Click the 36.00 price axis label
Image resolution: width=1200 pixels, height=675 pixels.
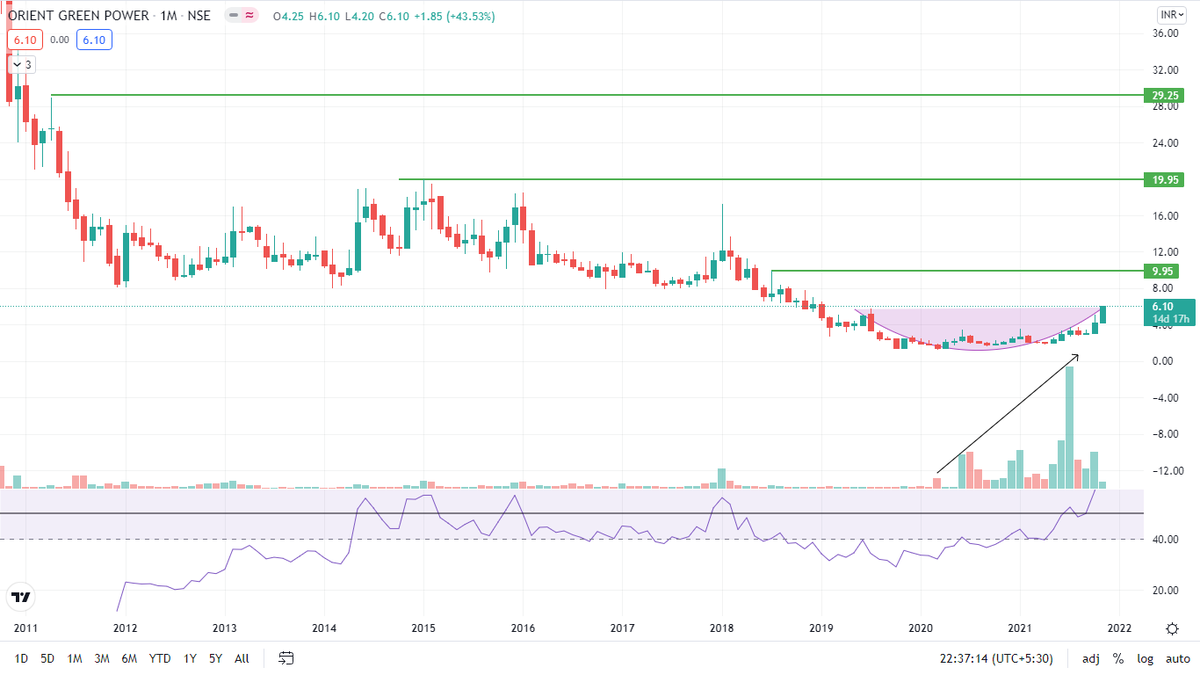tap(1166, 34)
